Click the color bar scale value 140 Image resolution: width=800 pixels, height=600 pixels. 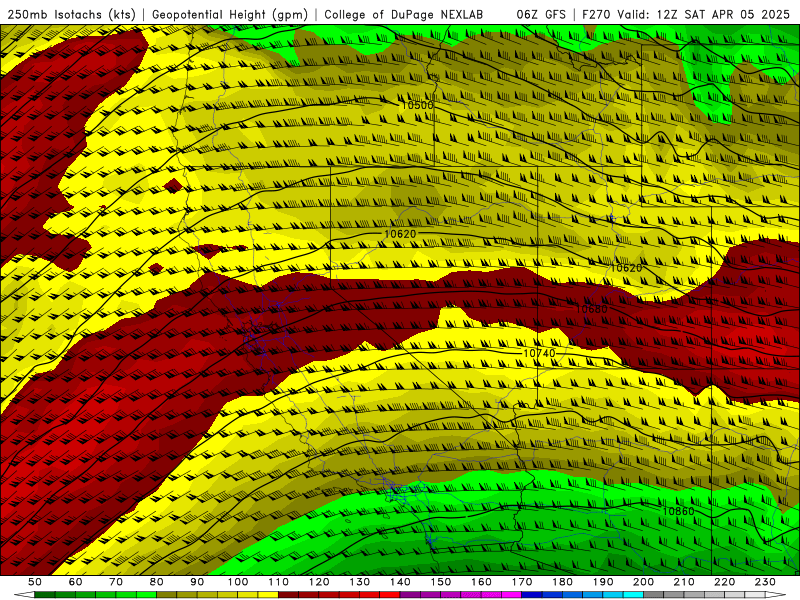coord(400,582)
